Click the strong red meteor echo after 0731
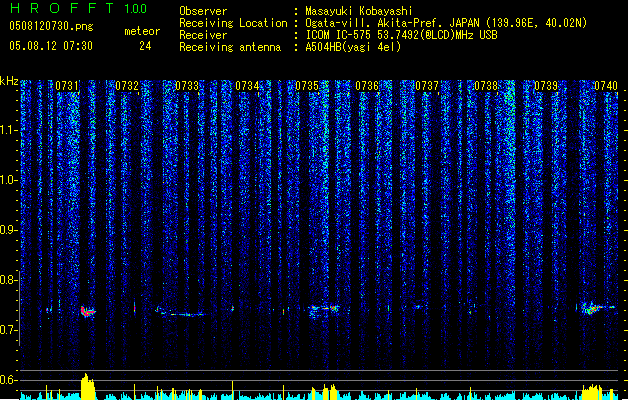This screenshot has height=400, width=629. pyautogui.click(x=87, y=311)
